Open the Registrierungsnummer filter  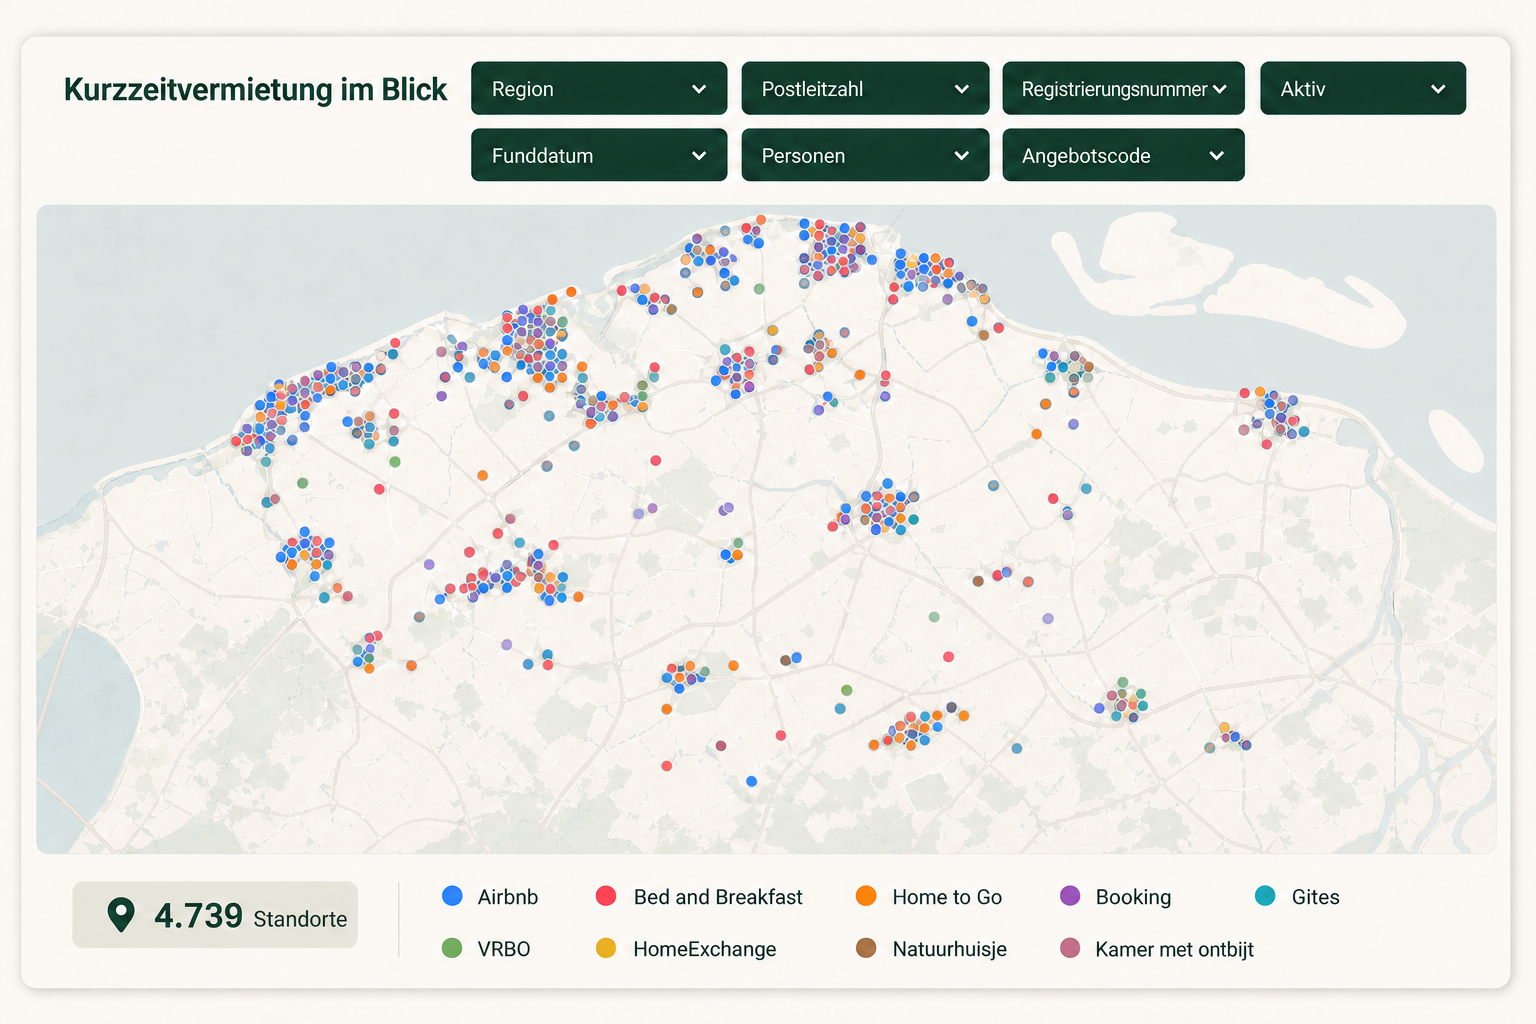pyautogui.click(x=1123, y=89)
